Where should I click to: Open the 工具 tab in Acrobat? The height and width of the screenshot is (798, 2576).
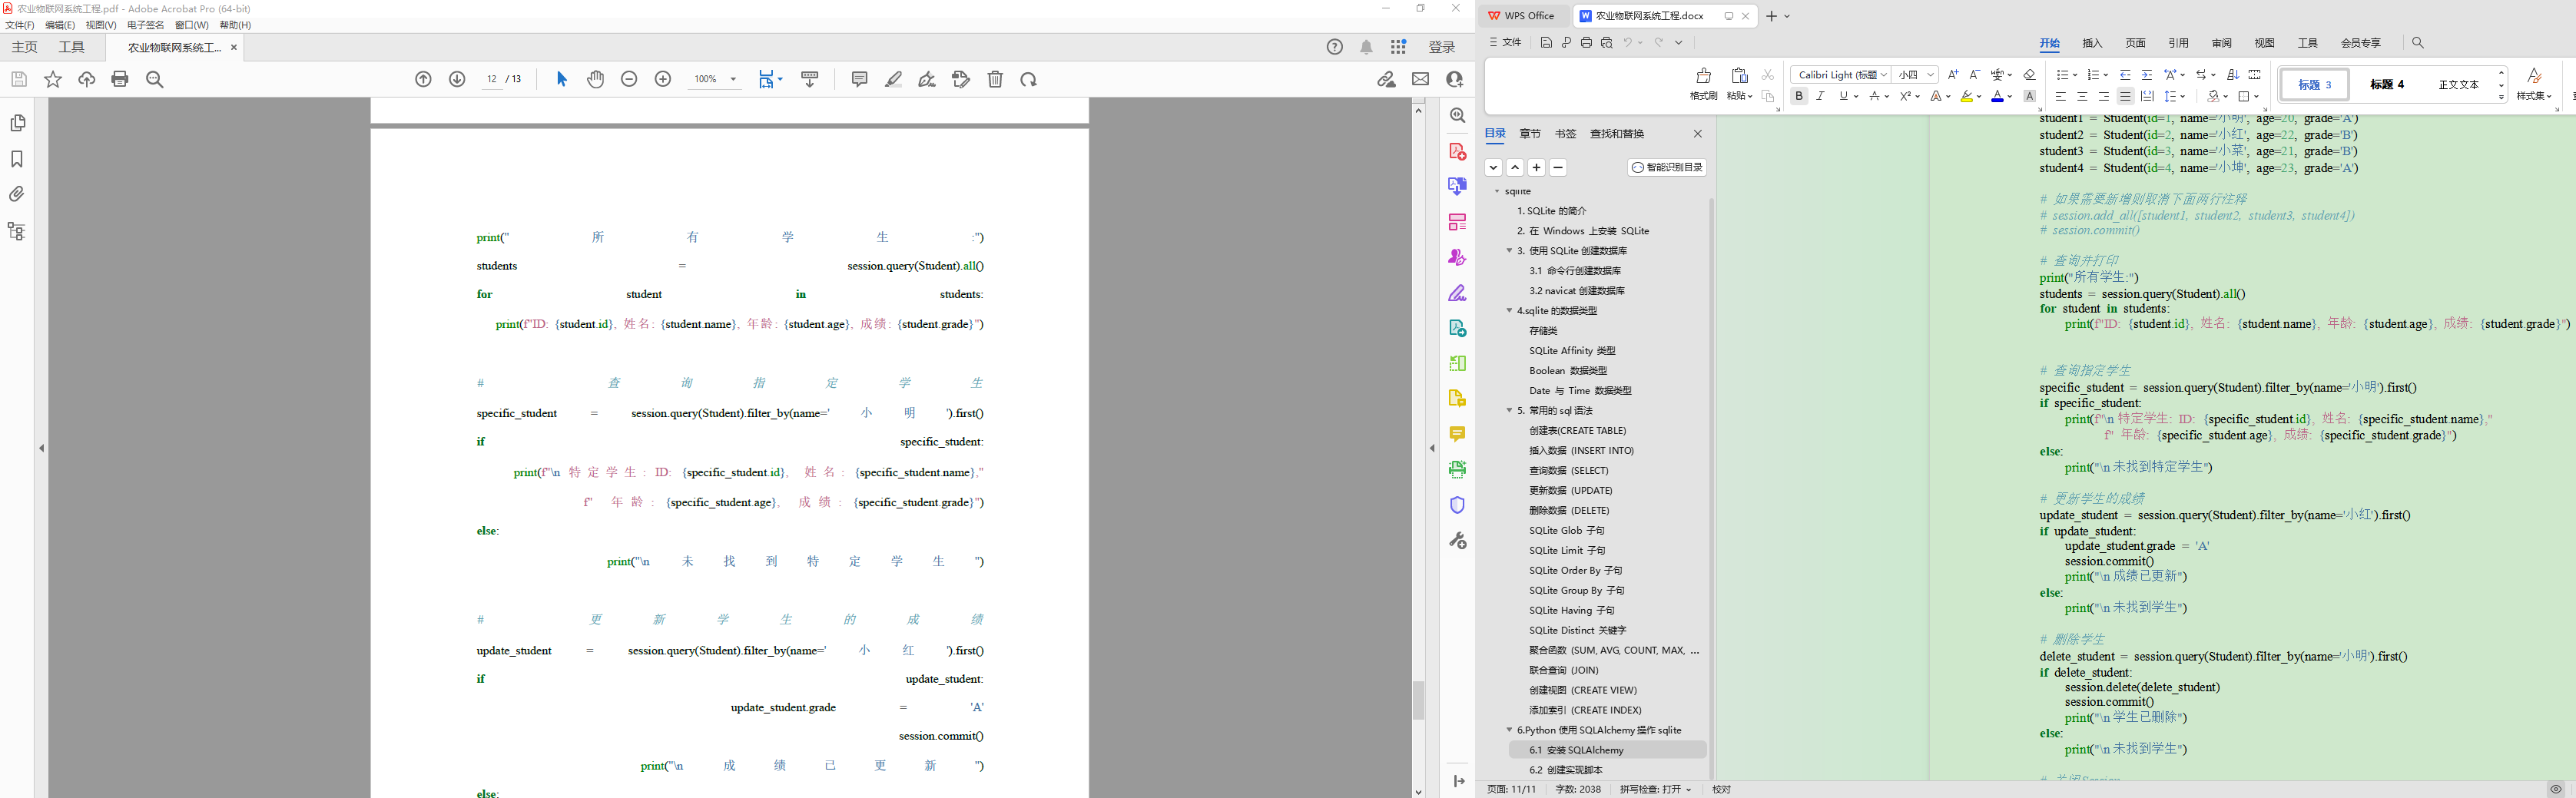(72, 47)
